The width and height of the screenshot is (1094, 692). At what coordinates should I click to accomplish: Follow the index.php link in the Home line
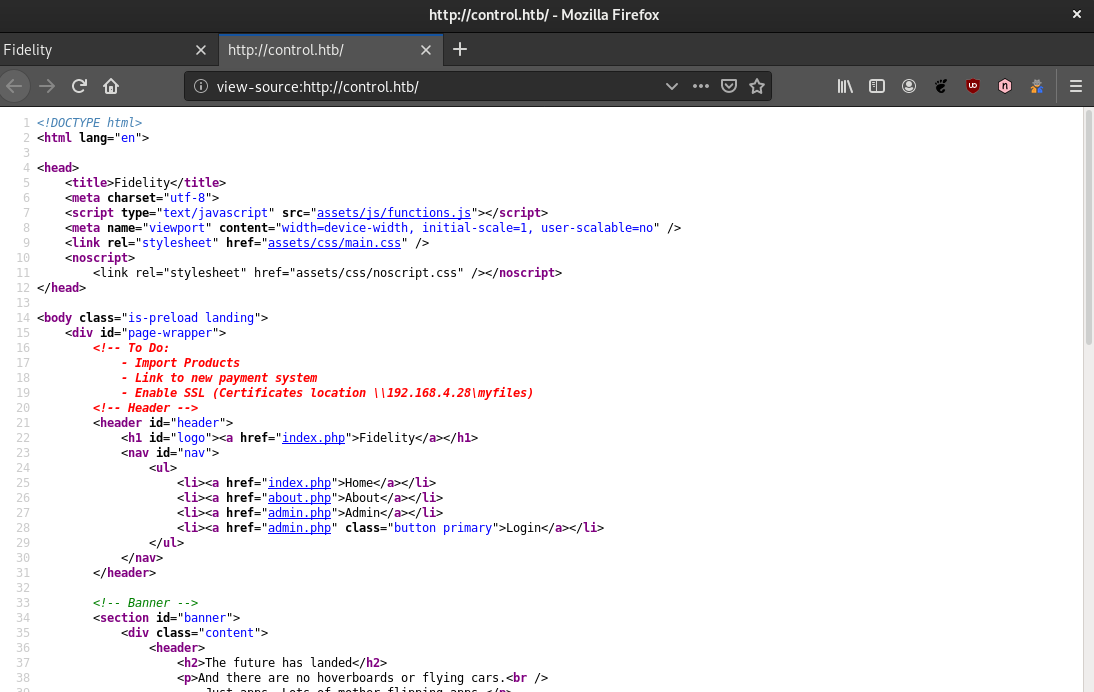click(299, 483)
